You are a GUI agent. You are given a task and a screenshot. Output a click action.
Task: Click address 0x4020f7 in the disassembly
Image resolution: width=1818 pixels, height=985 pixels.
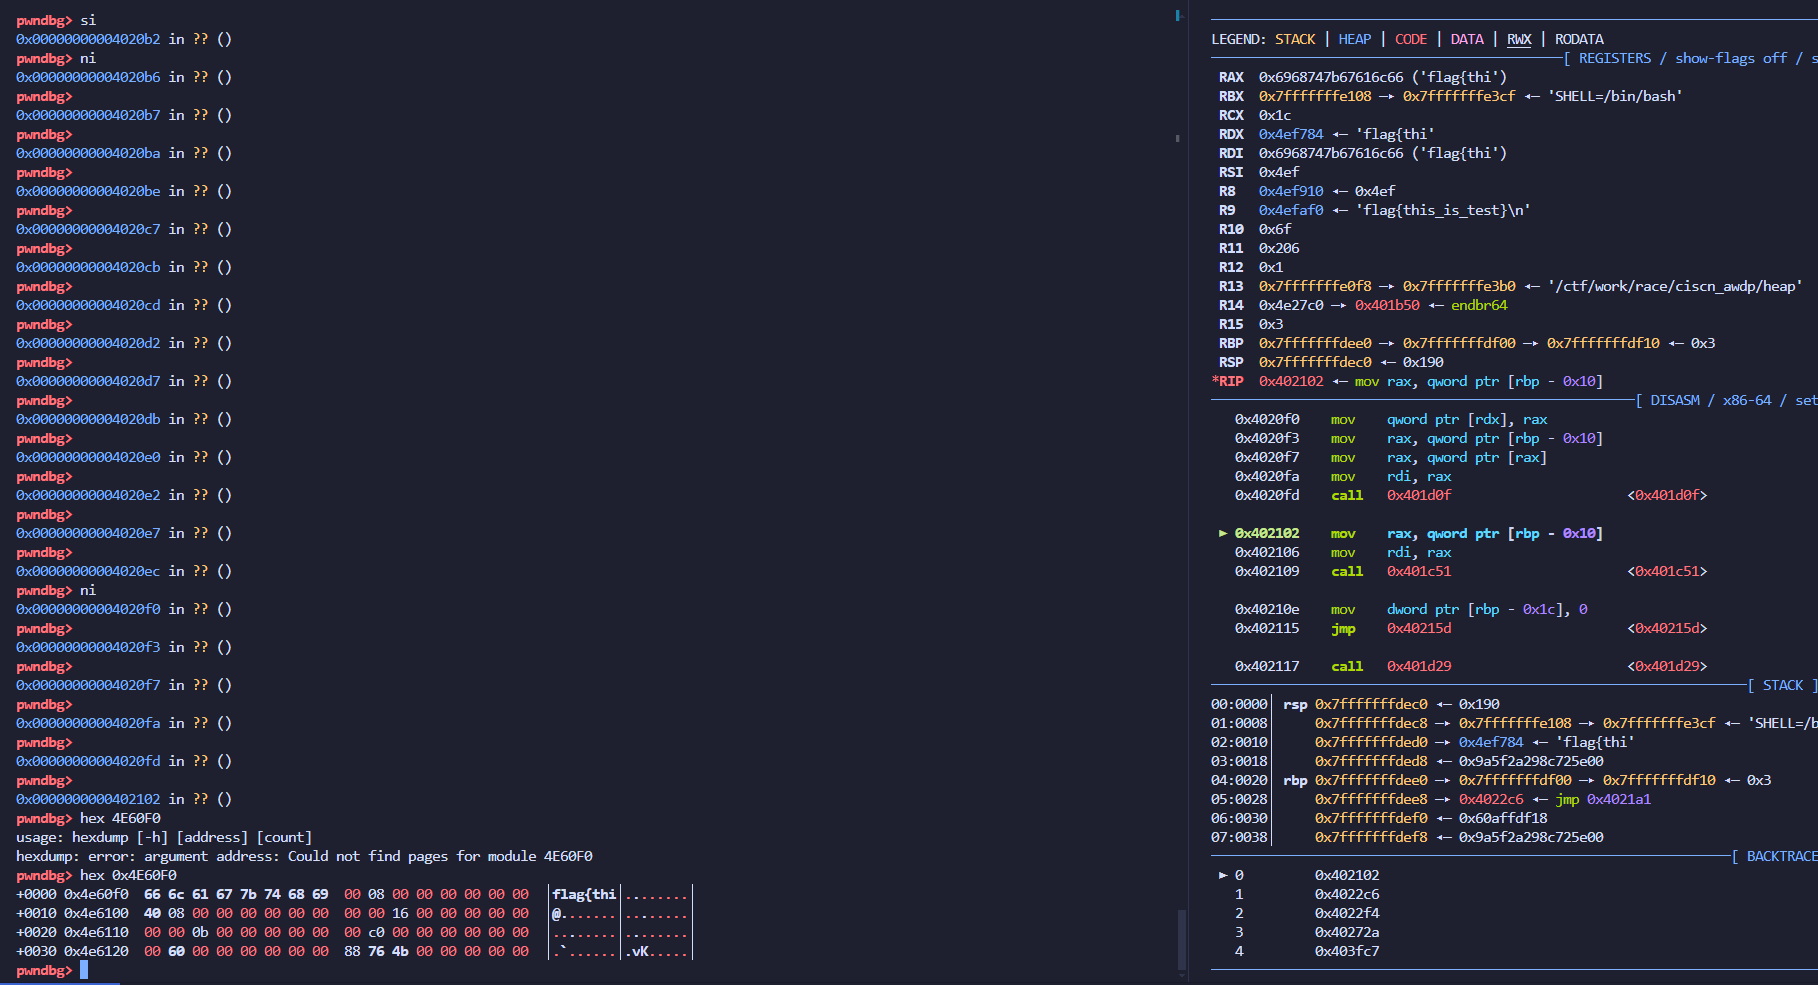tap(1267, 457)
